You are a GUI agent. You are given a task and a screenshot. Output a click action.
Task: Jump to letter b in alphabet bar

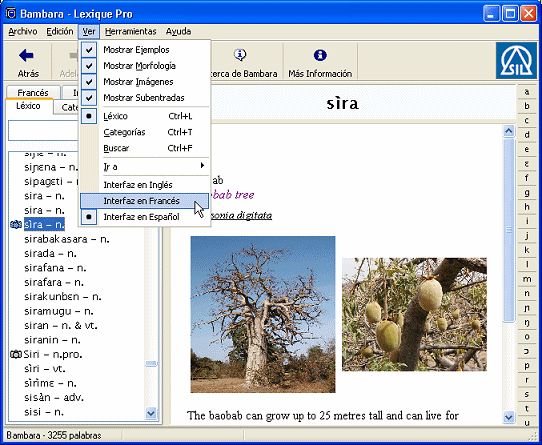(x=527, y=106)
